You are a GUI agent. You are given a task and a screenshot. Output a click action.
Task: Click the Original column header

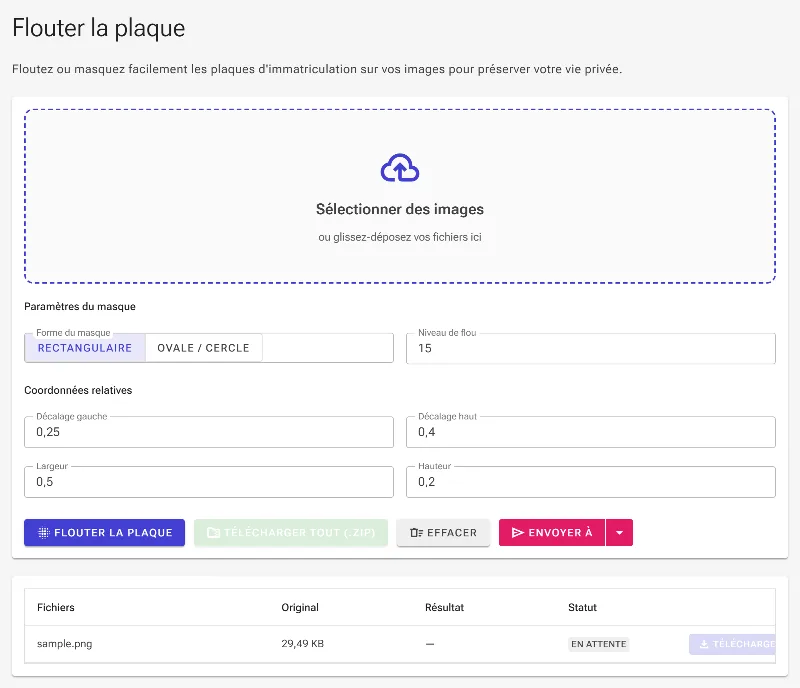point(300,608)
